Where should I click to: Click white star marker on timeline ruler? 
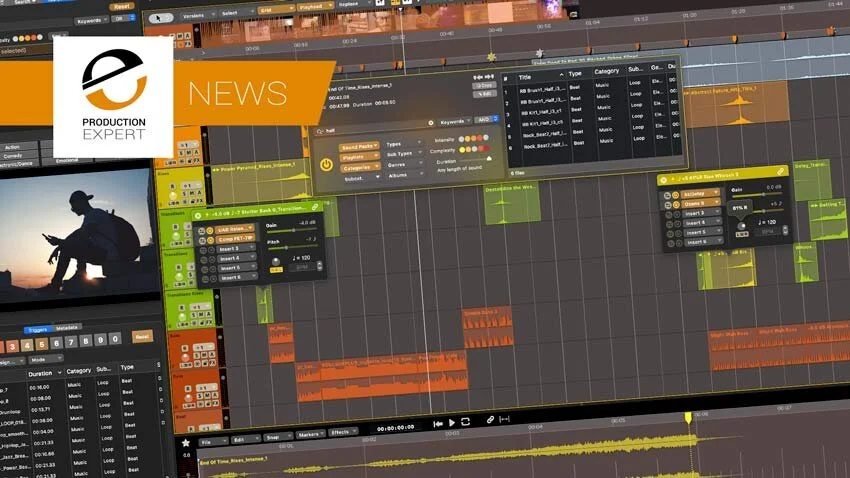539,53
